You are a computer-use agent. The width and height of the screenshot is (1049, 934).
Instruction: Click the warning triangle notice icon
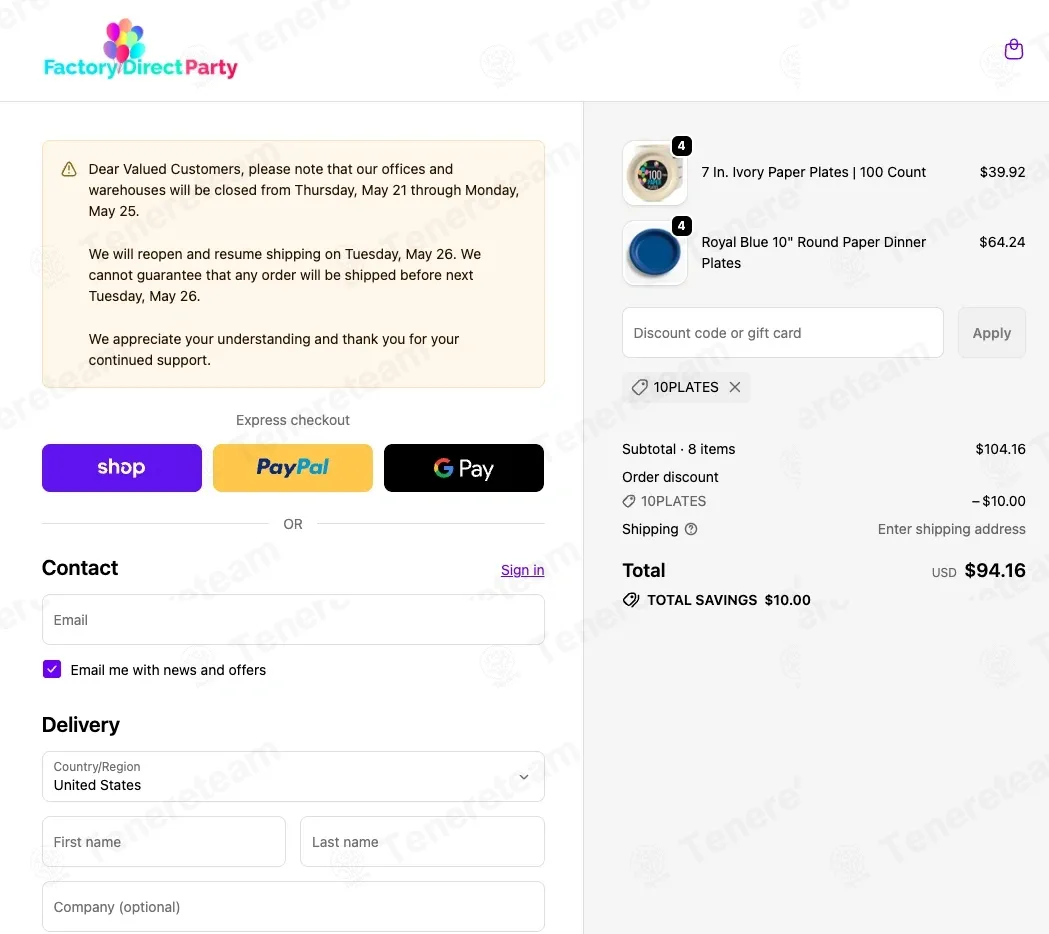69,169
